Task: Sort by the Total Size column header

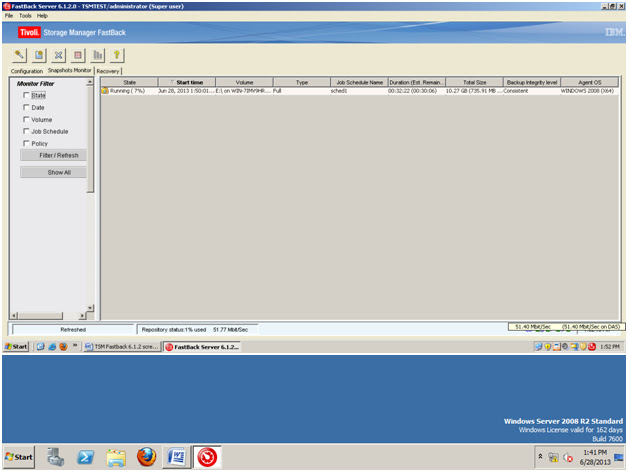Action: tap(474, 82)
